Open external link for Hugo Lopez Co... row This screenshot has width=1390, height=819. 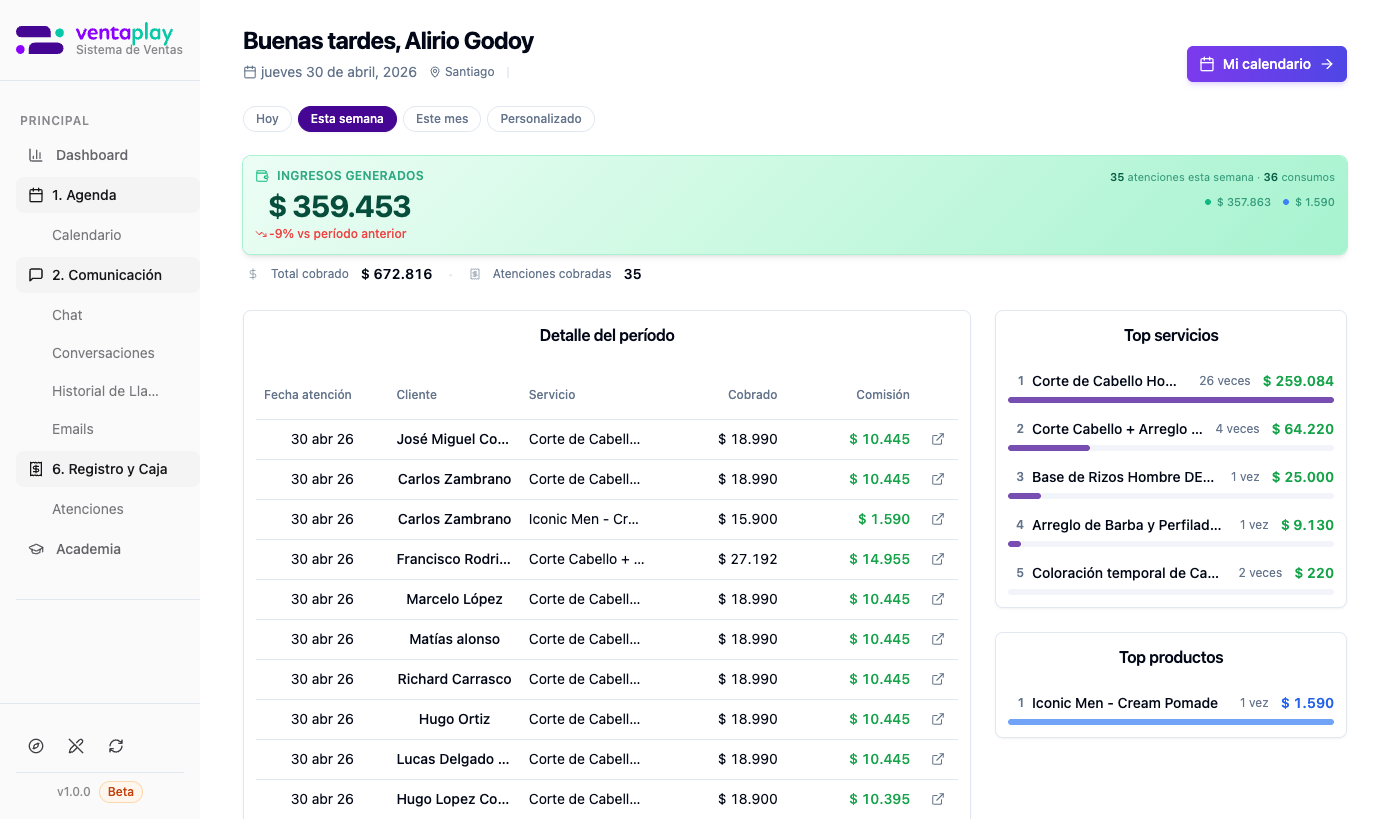pyautogui.click(x=938, y=799)
